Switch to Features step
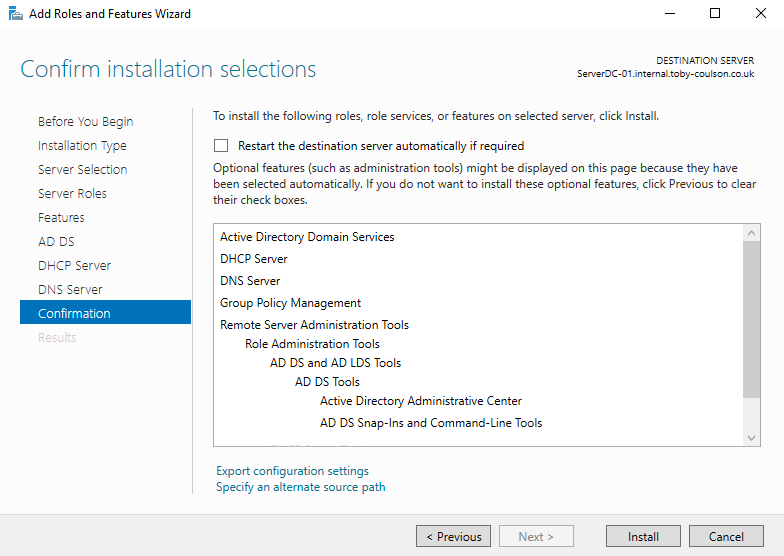The height and width of the screenshot is (556, 784). click(x=61, y=217)
